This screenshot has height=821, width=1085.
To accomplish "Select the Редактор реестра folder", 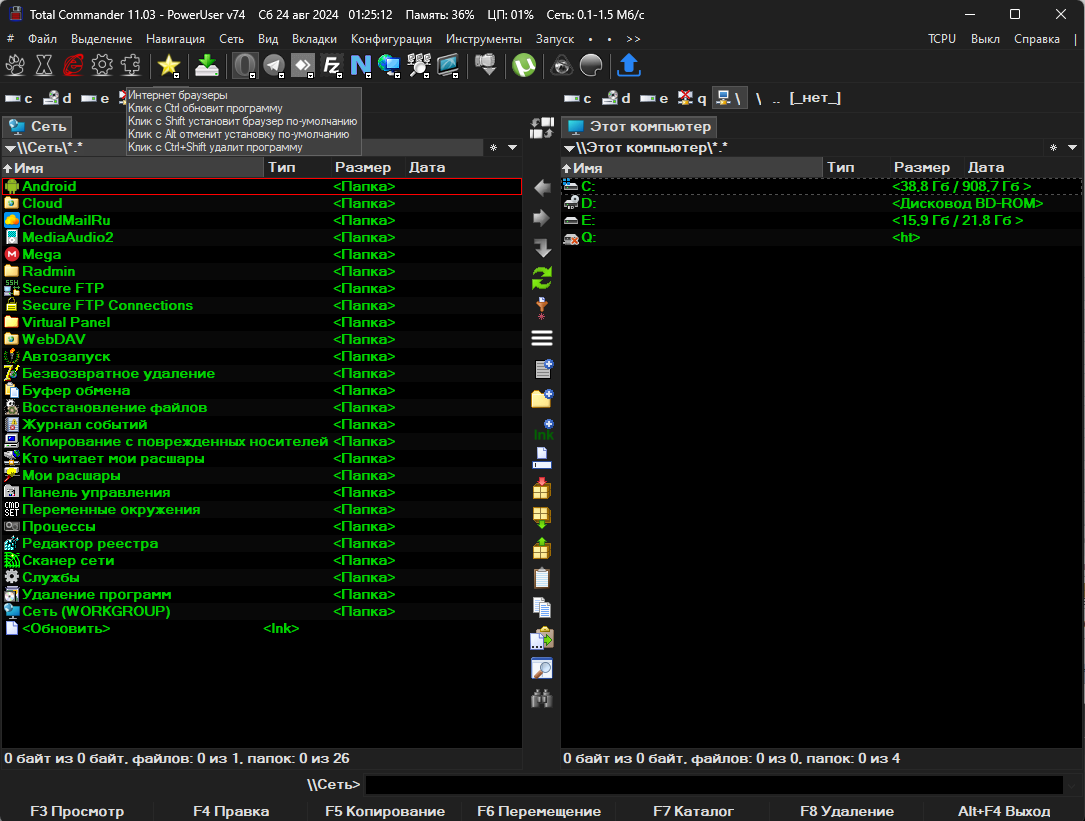I will click(90, 544).
